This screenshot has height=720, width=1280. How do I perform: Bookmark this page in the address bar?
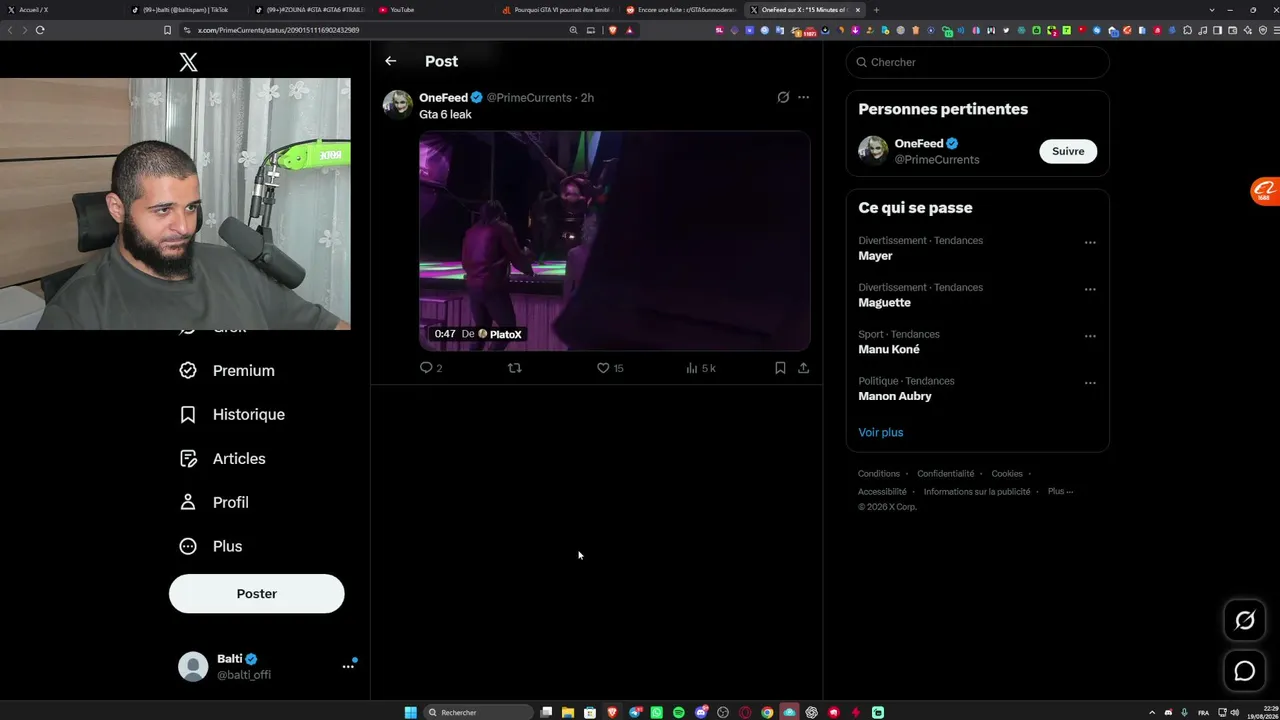click(167, 30)
